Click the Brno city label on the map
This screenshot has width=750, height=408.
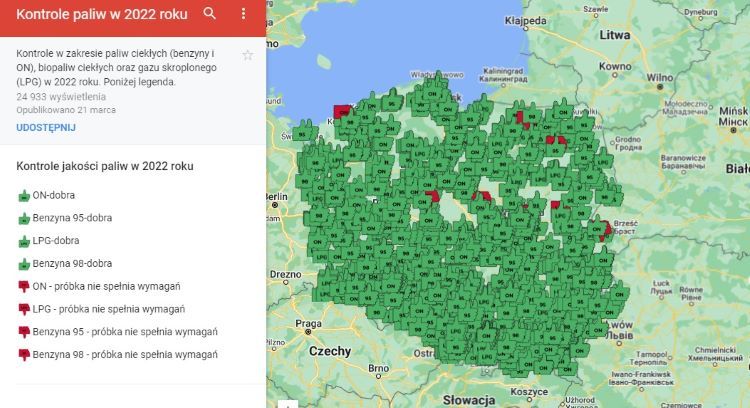point(378,368)
